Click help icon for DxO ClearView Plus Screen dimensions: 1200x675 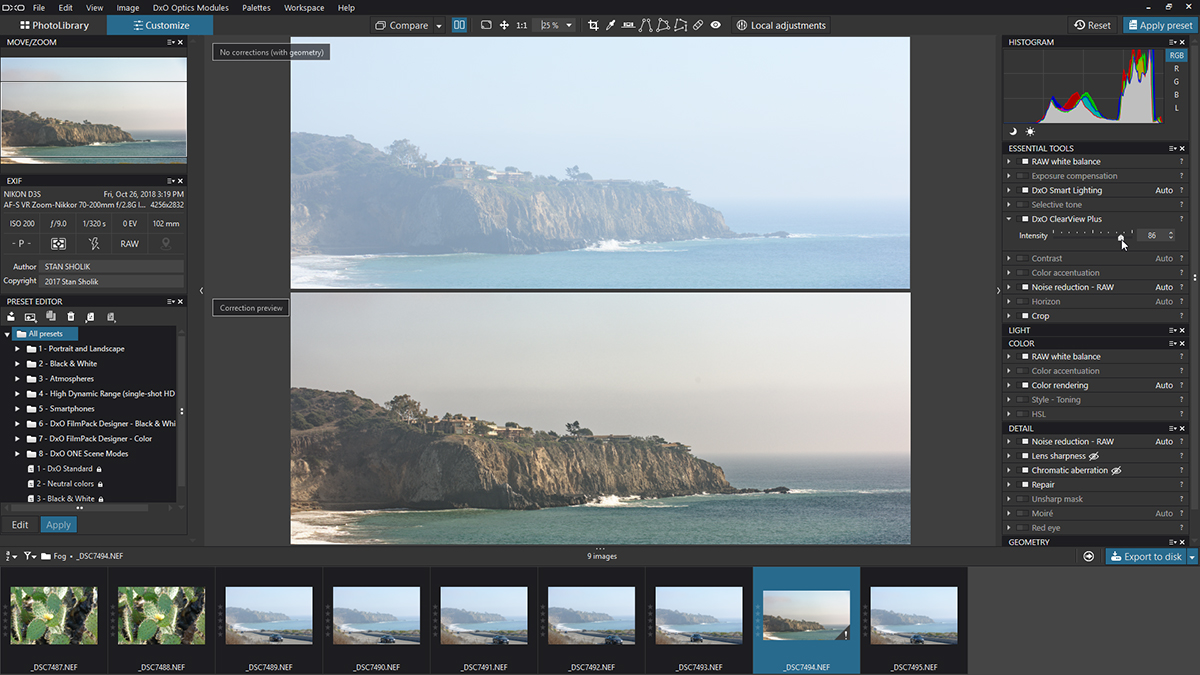click(x=1181, y=219)
